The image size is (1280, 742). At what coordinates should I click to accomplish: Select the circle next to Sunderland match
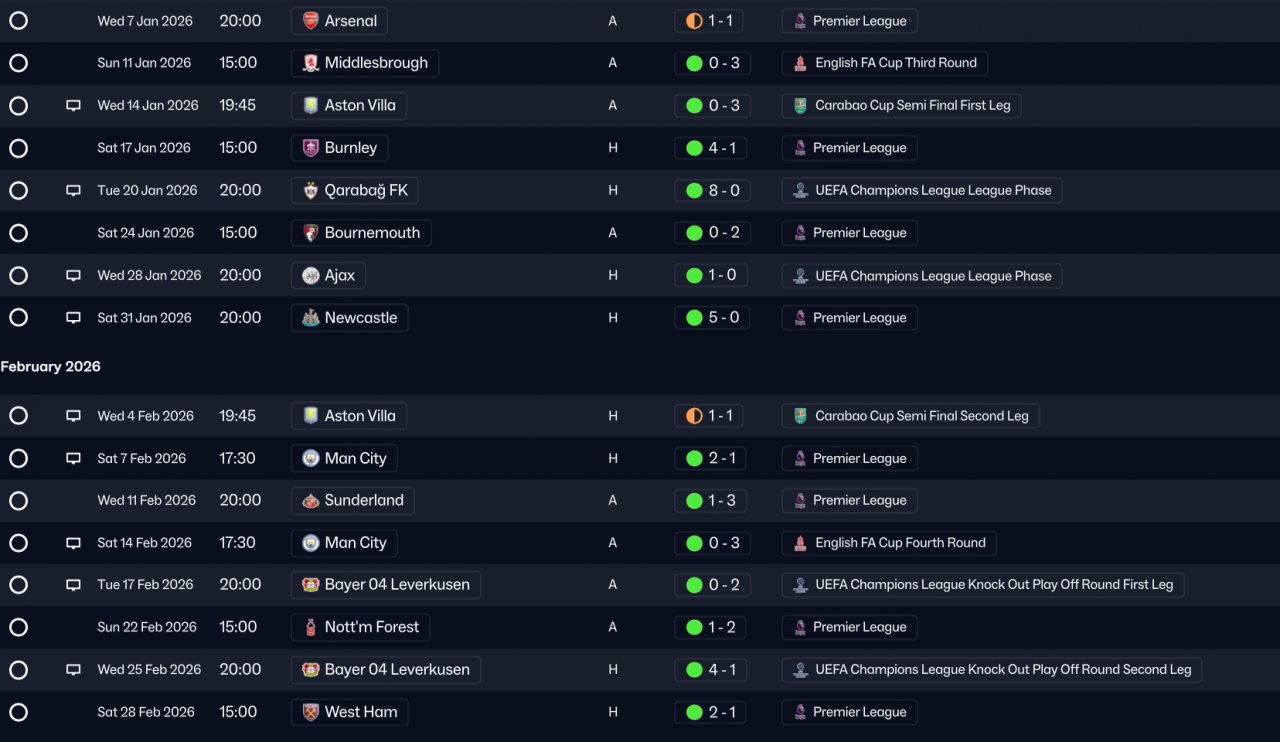(x=18, y=501)
